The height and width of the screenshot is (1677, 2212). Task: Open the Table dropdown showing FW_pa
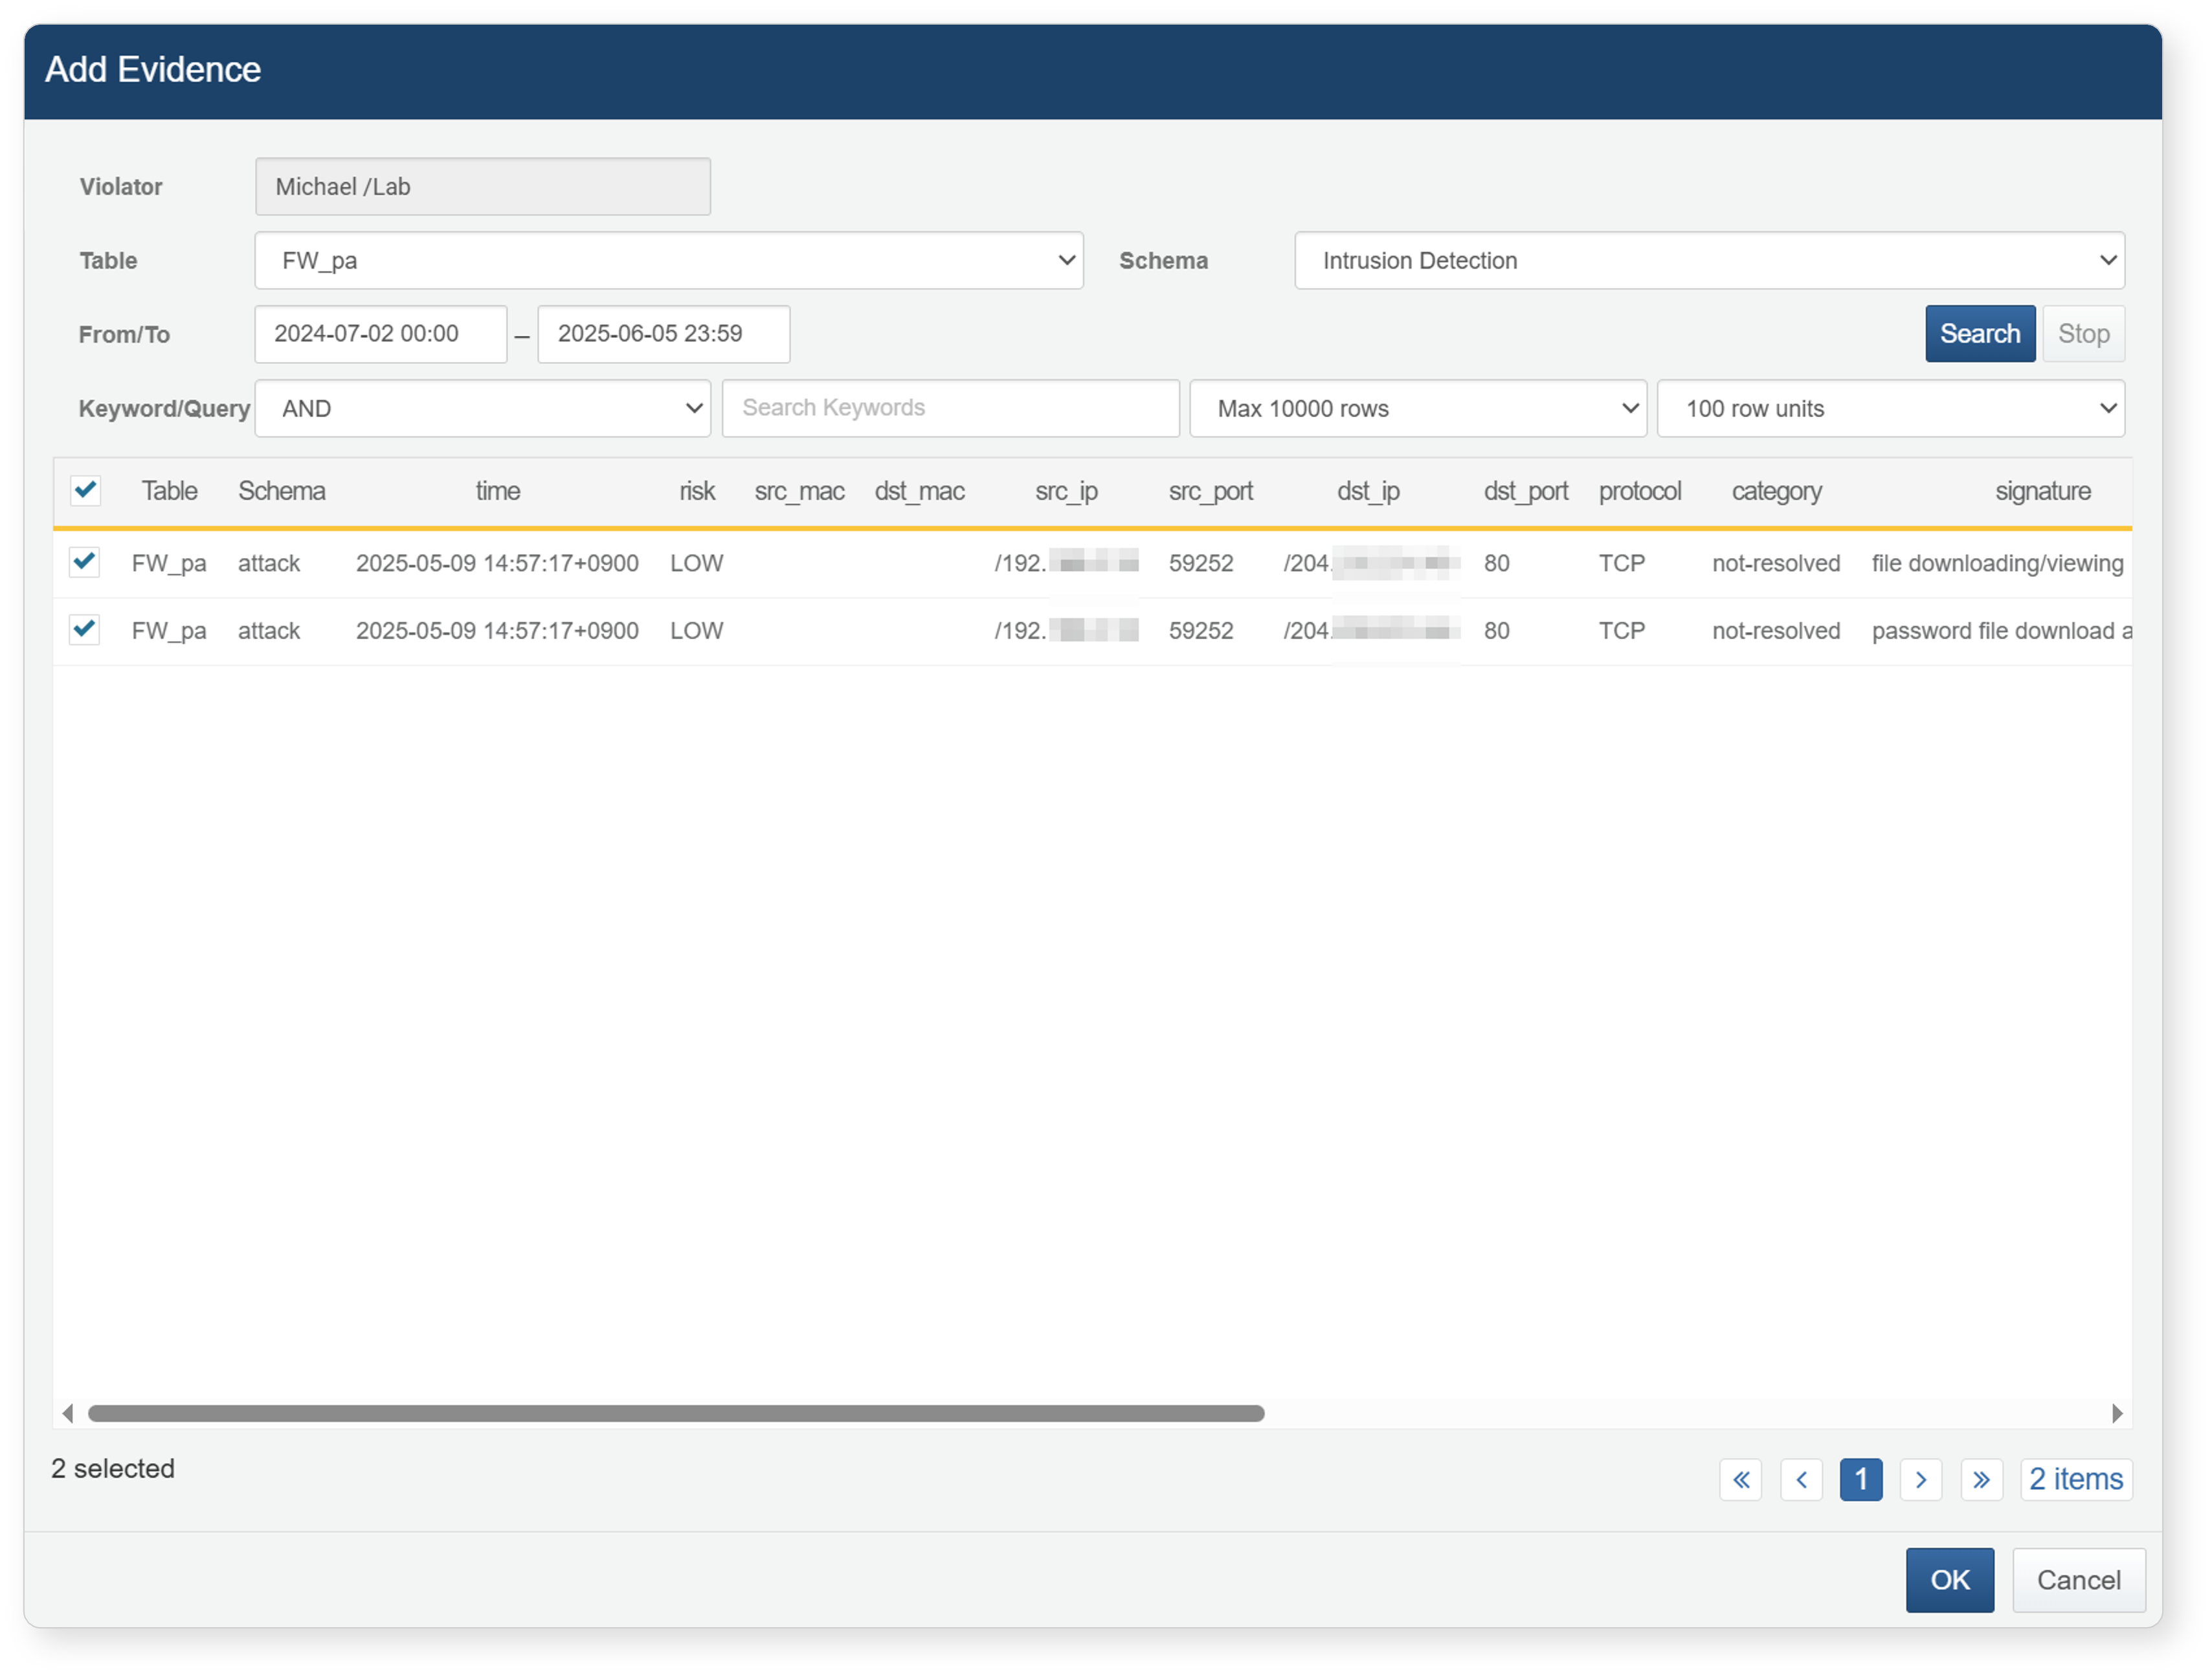pos(669,260)
